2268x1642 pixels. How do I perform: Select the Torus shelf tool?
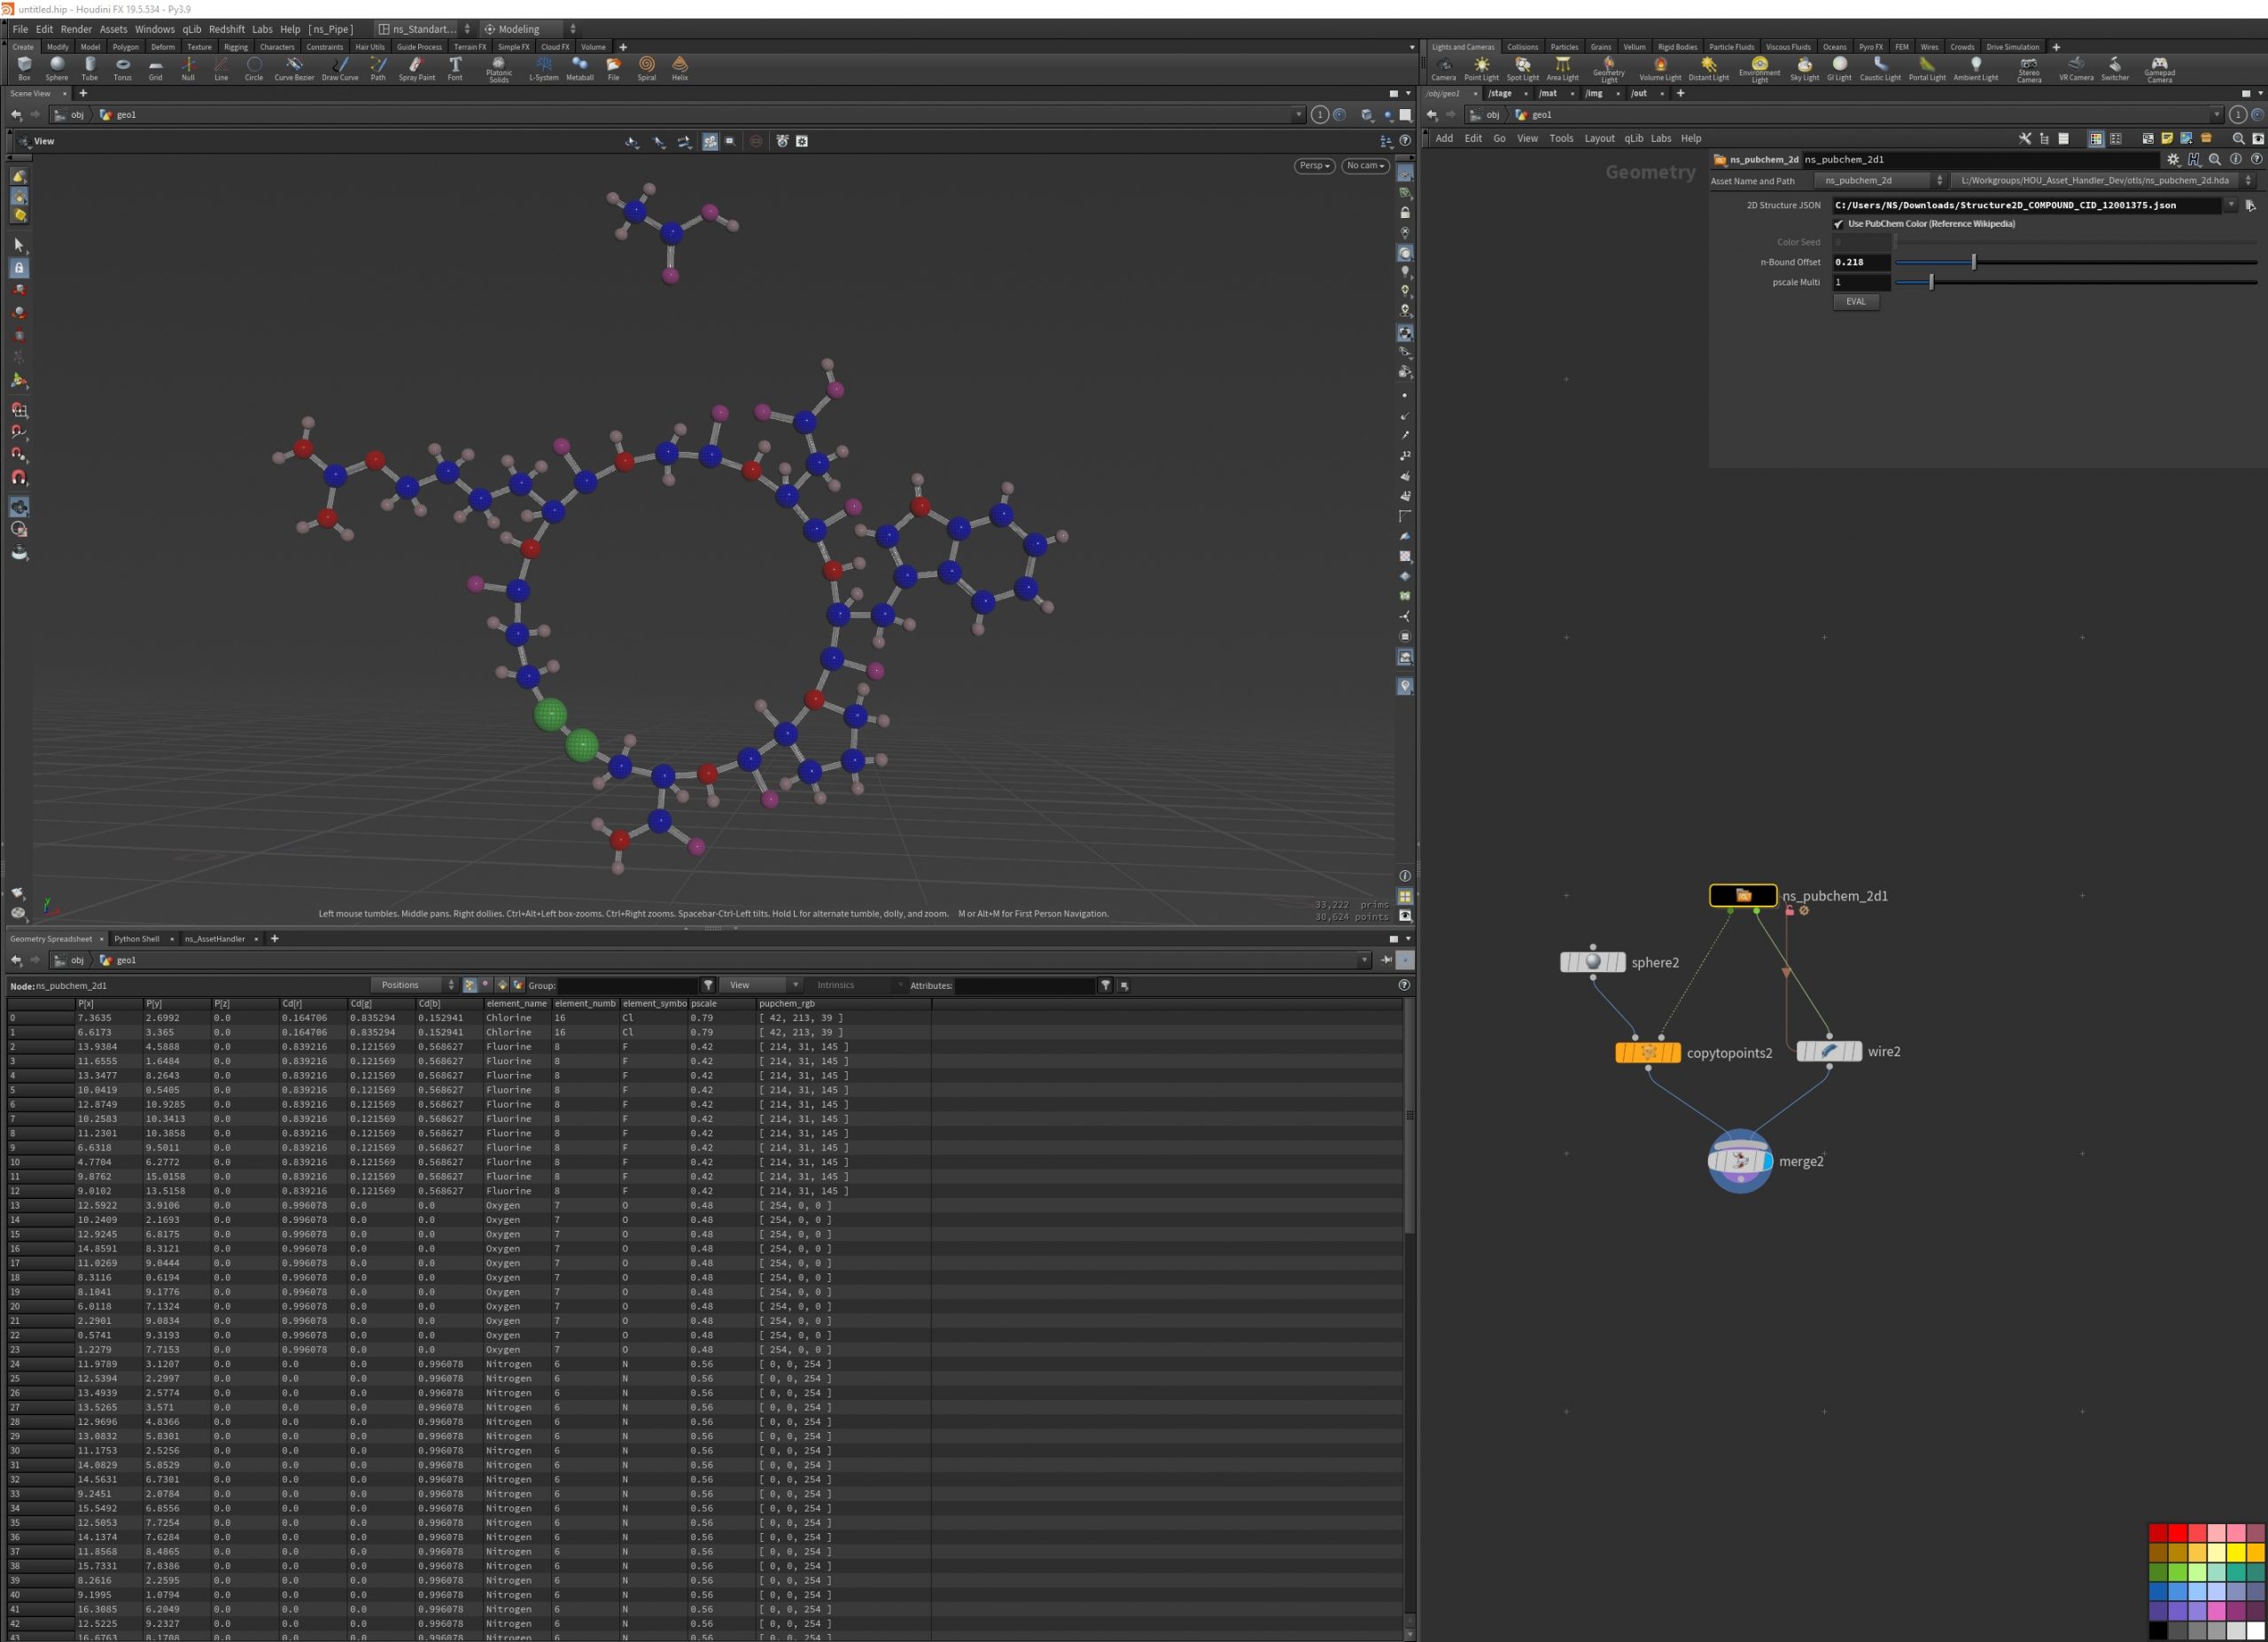122,67
